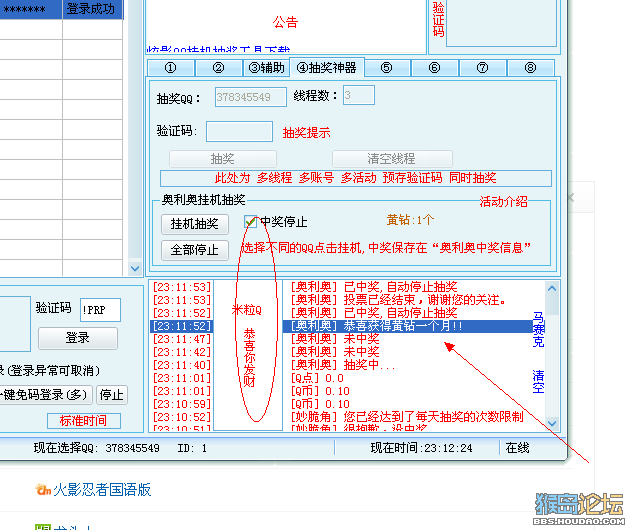
Task: Toggle the 中奖停止 checkbox
Action: (x=250, y=221)
